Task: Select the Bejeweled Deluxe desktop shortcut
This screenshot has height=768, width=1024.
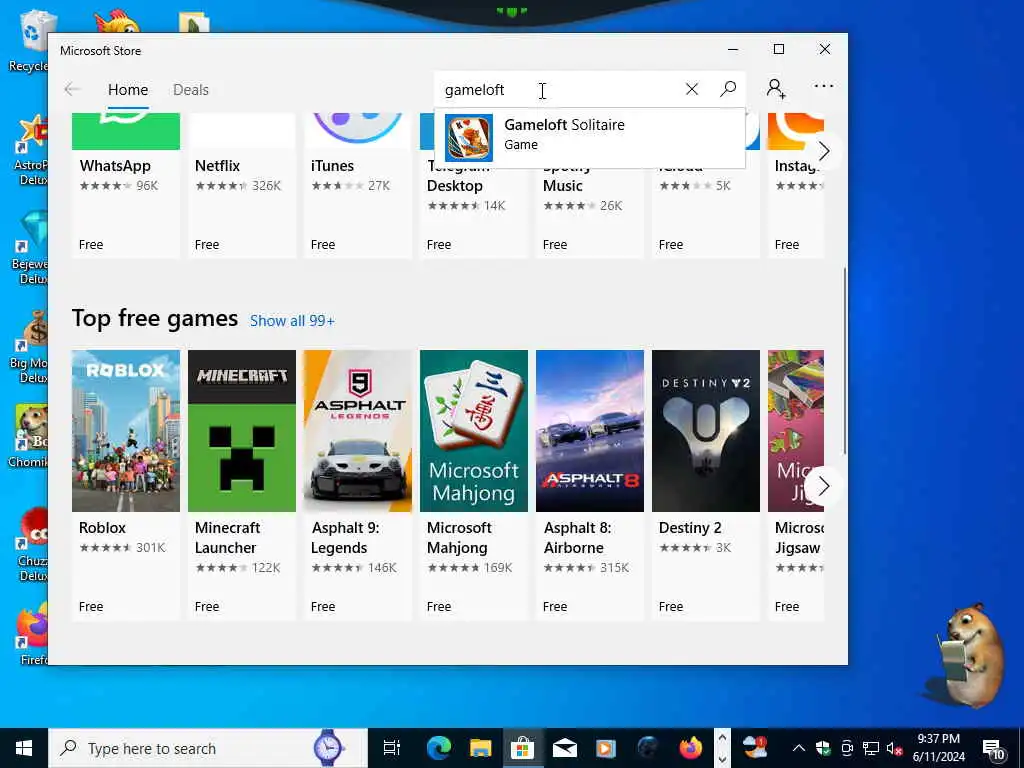Action: point(30,248)
